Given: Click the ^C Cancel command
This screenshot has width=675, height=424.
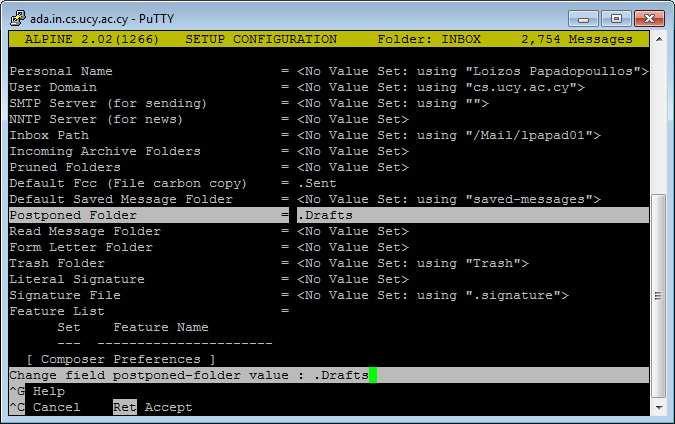Looking at the screenshot, I should pyautogui.click(x=45, y=407).
